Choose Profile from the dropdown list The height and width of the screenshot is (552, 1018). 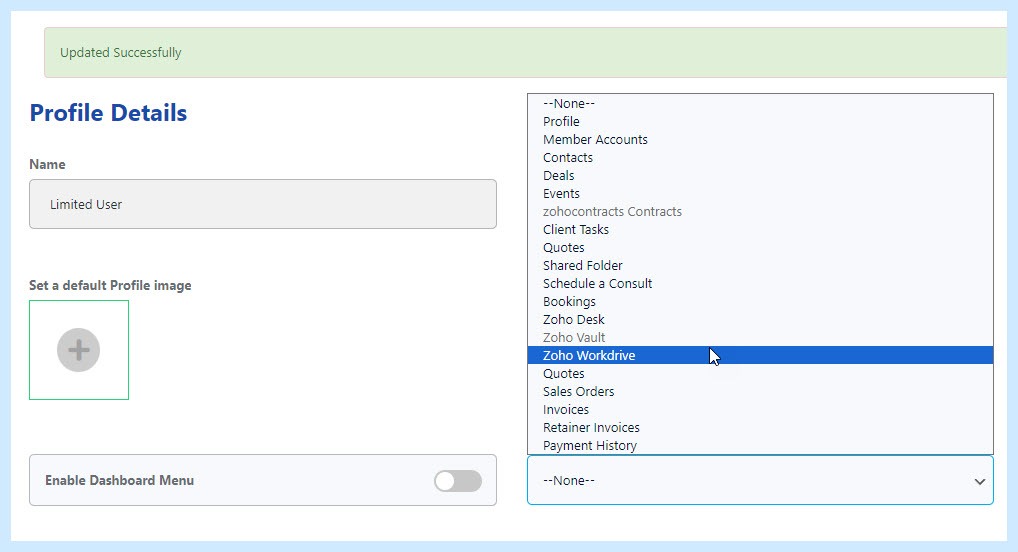(760, 121)
